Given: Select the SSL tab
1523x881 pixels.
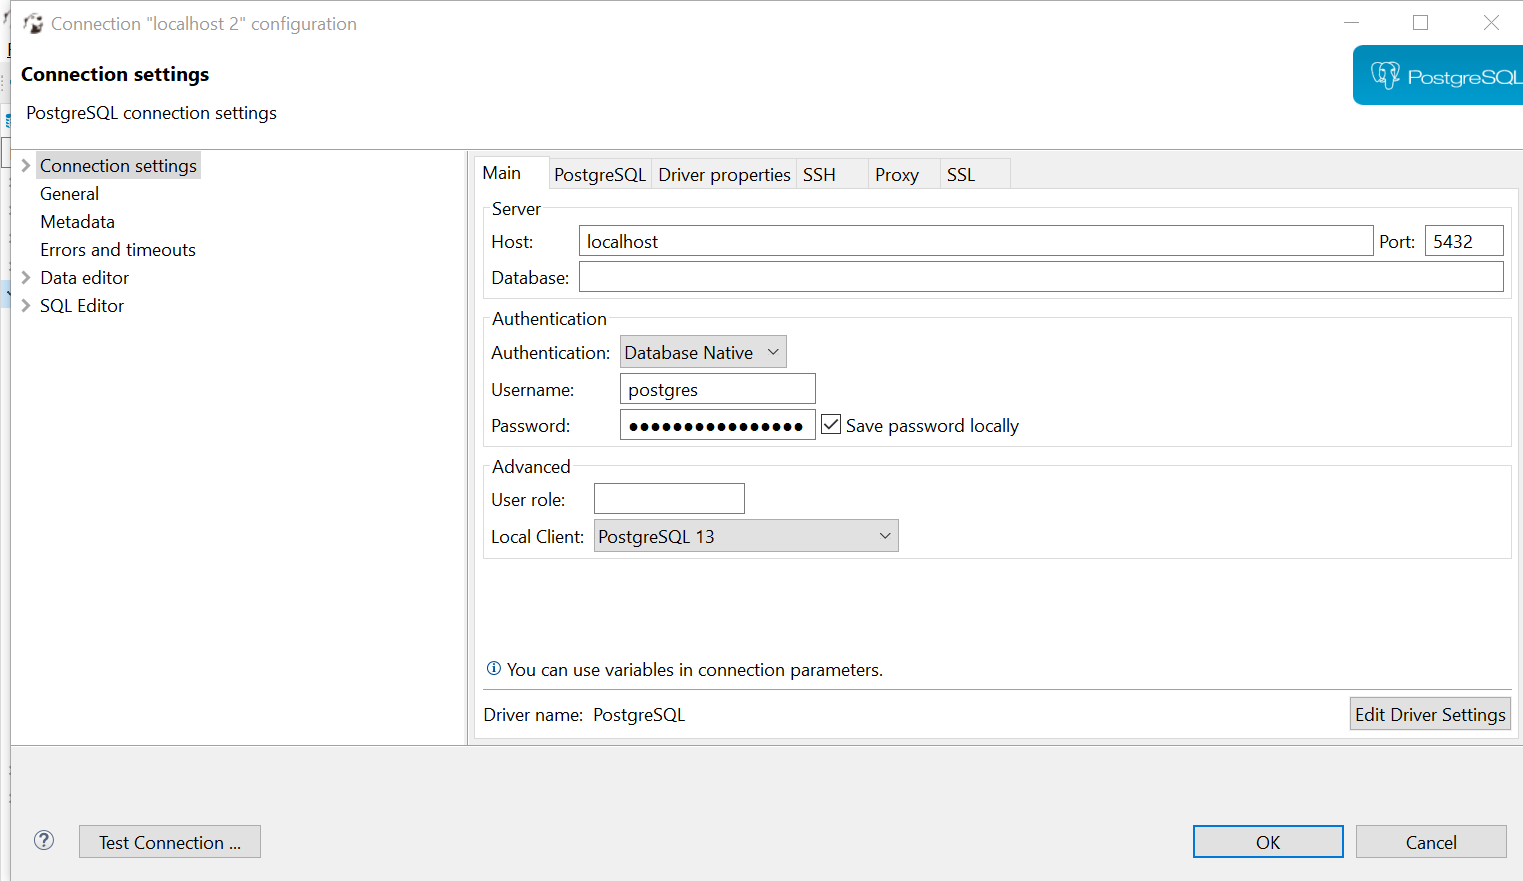Looking at the screenshot, I should point(961,173).
